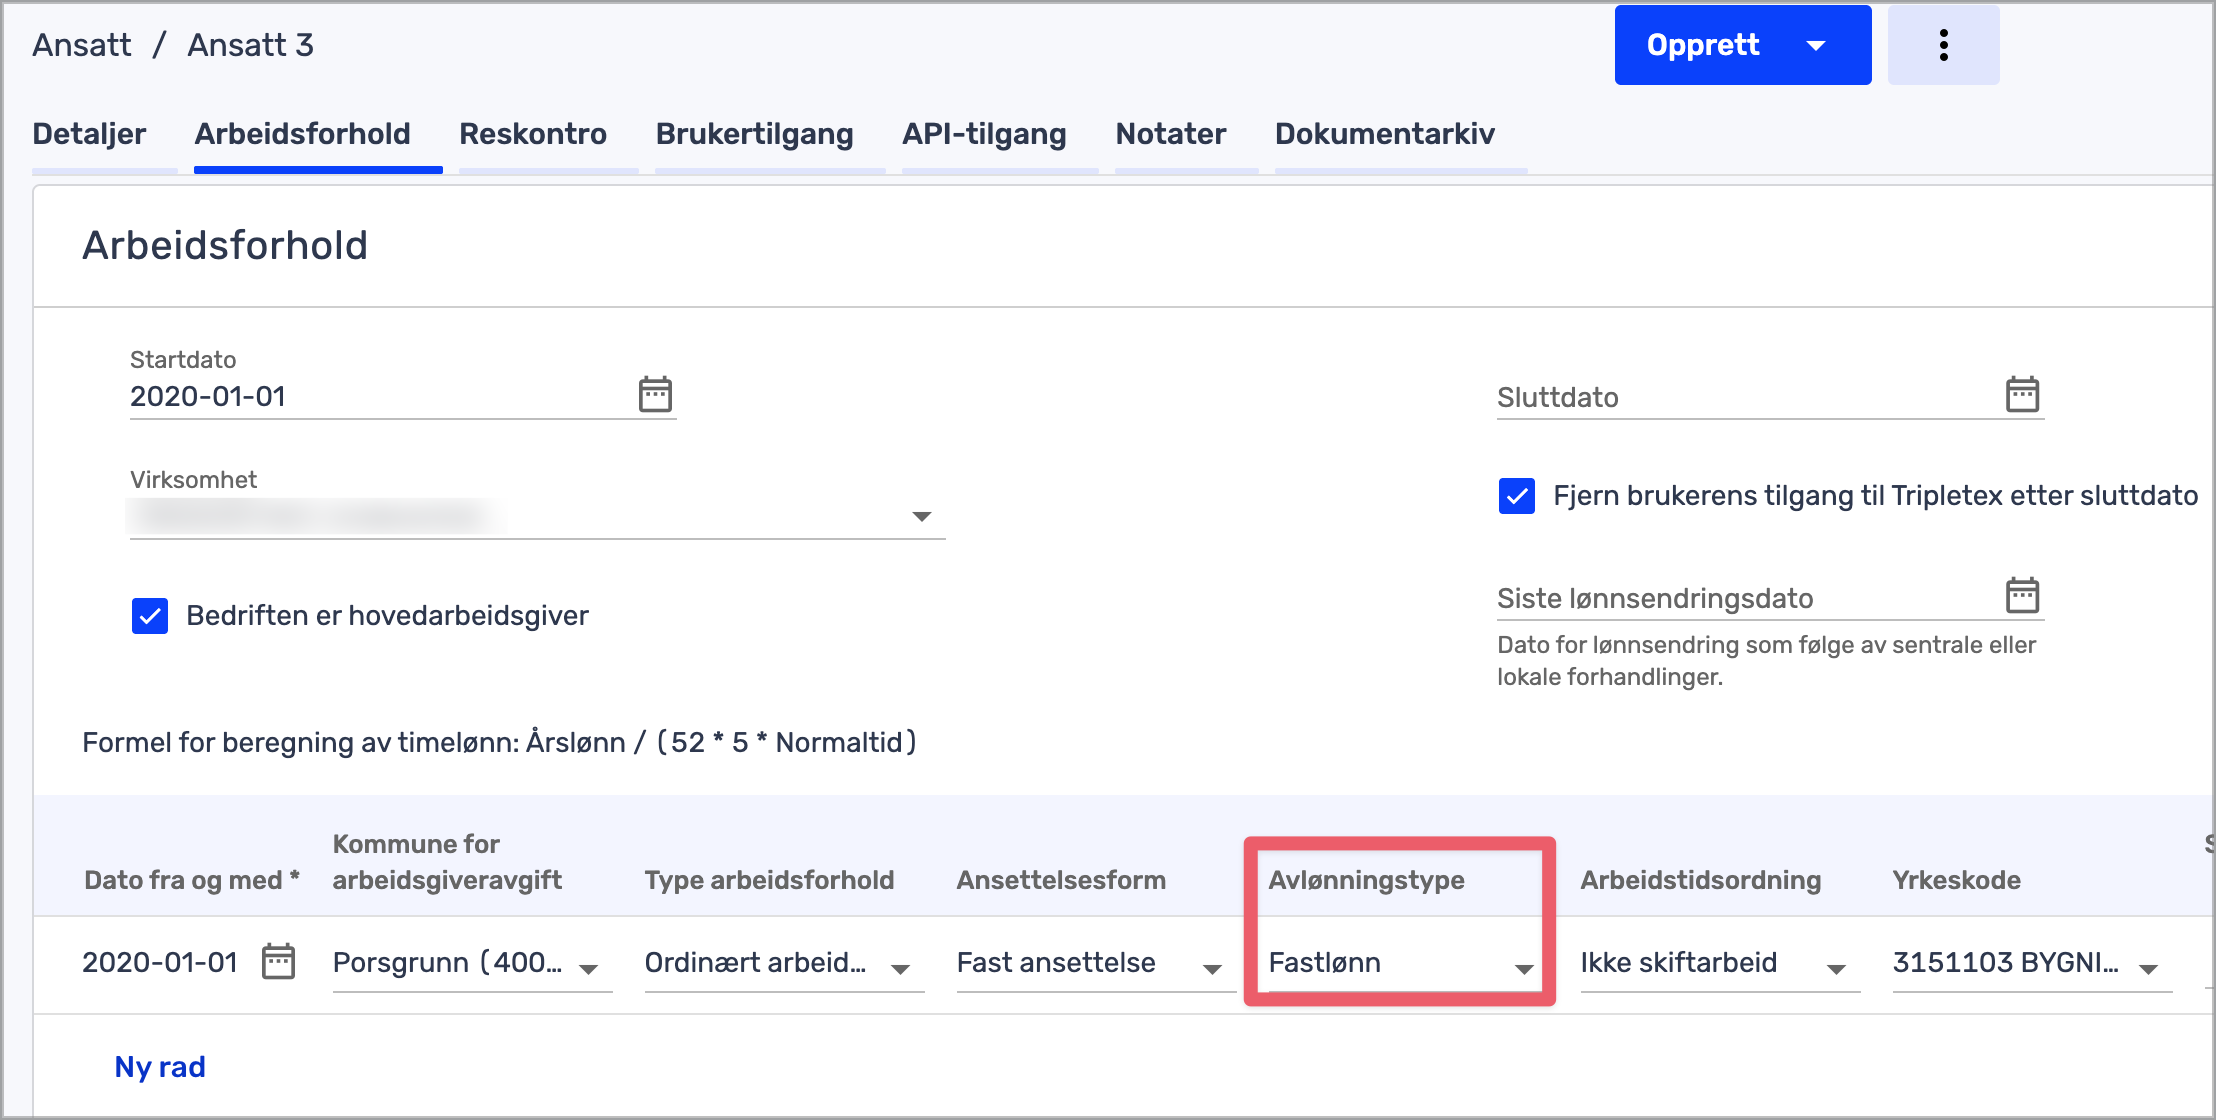Viewport: 2216px width, 1120px height.
Task: Open the Startdato calendar picker icon
Action: pyautogui.click(x=655, y=394)
